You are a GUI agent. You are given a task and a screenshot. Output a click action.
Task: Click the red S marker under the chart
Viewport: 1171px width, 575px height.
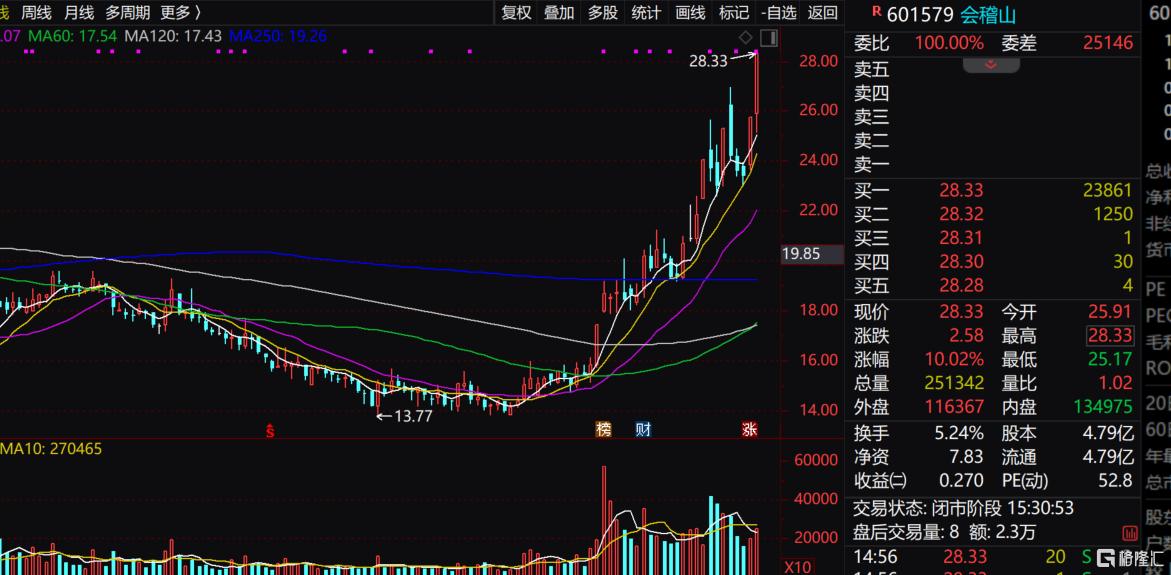(271, 429)
